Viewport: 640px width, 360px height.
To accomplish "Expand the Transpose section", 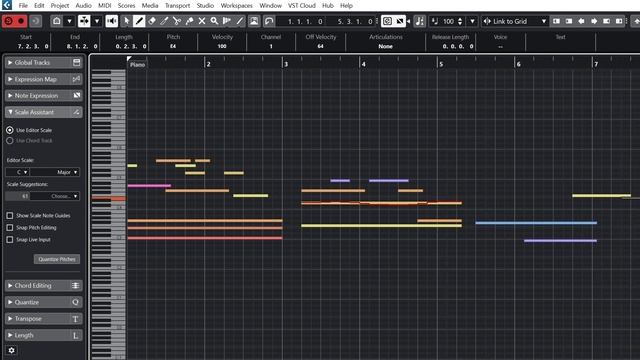I will click(x=10, y=319).
